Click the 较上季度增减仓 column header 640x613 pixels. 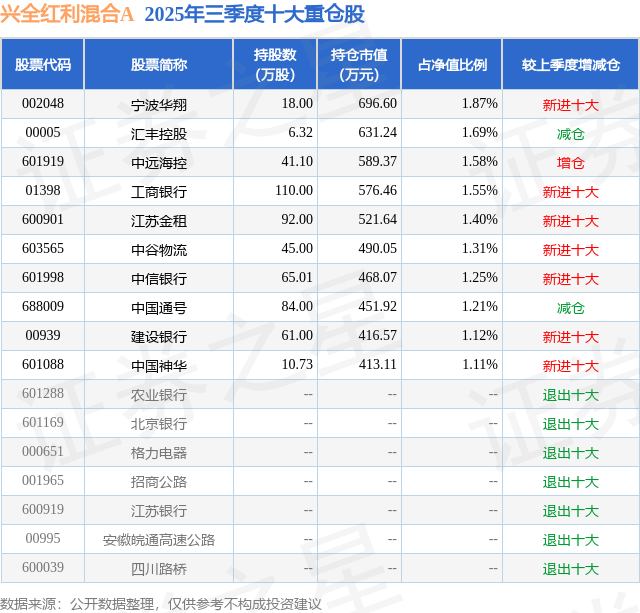[x=571, y=64]
